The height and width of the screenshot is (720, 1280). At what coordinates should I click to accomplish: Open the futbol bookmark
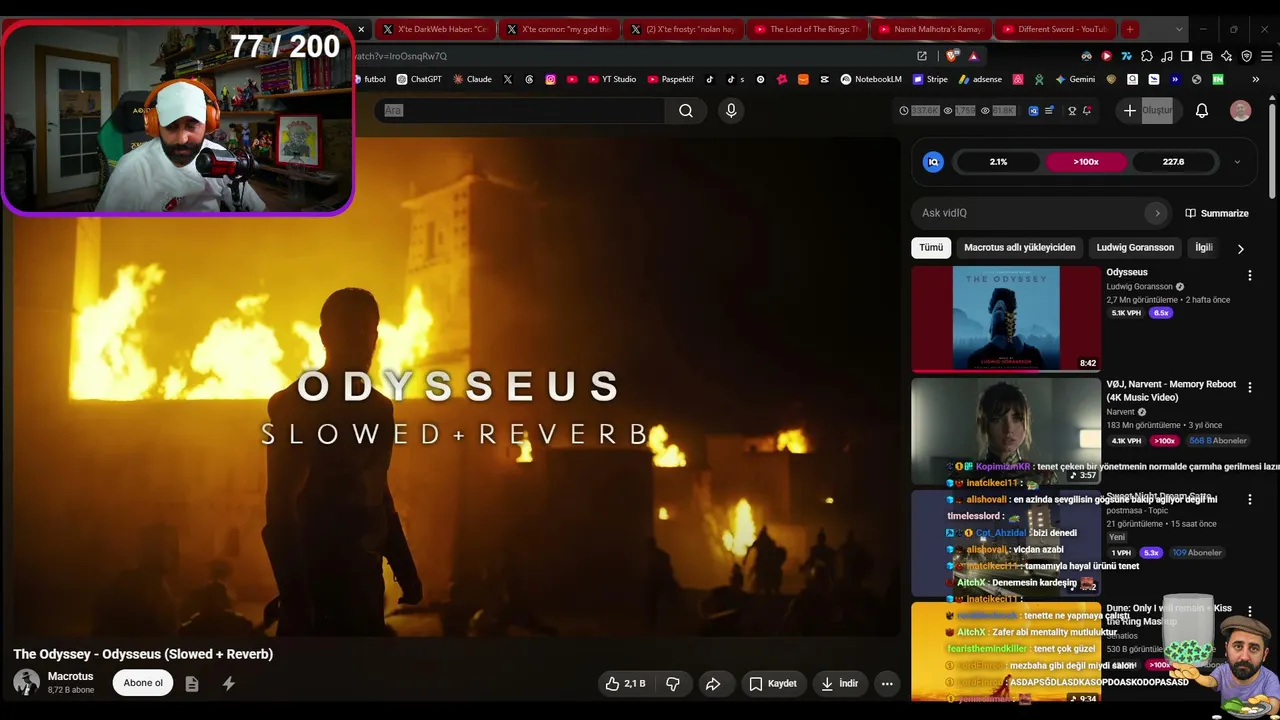click(371, 79)
